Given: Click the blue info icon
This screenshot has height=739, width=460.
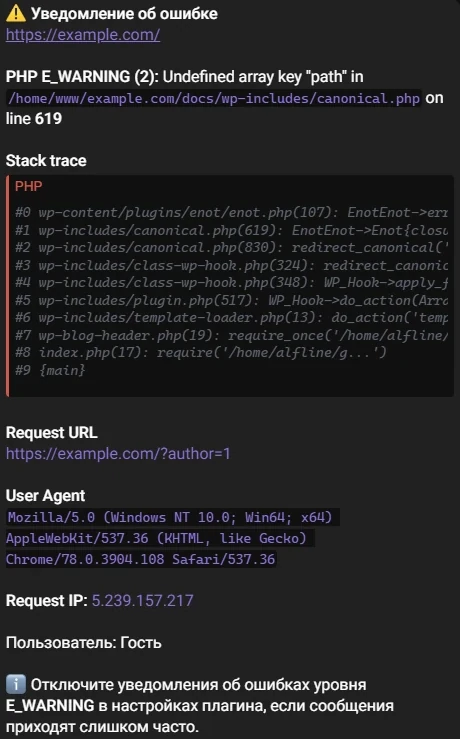Looking at the screenshot, I should (x=16, y=684).
